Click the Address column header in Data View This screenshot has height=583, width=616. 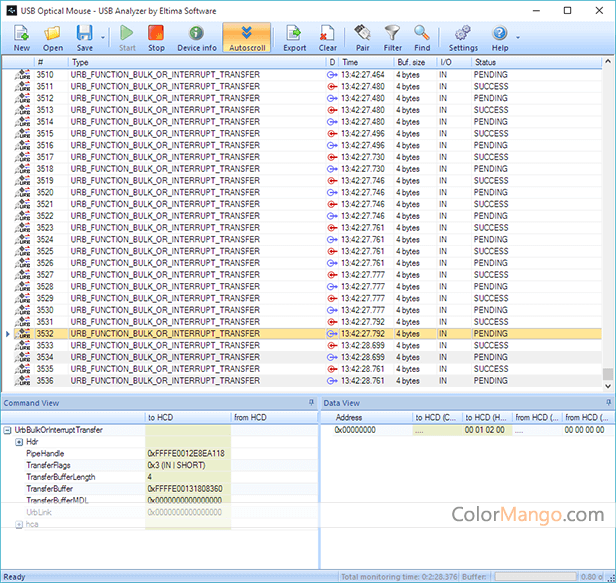pyautogui.click(x=367, y=417)
